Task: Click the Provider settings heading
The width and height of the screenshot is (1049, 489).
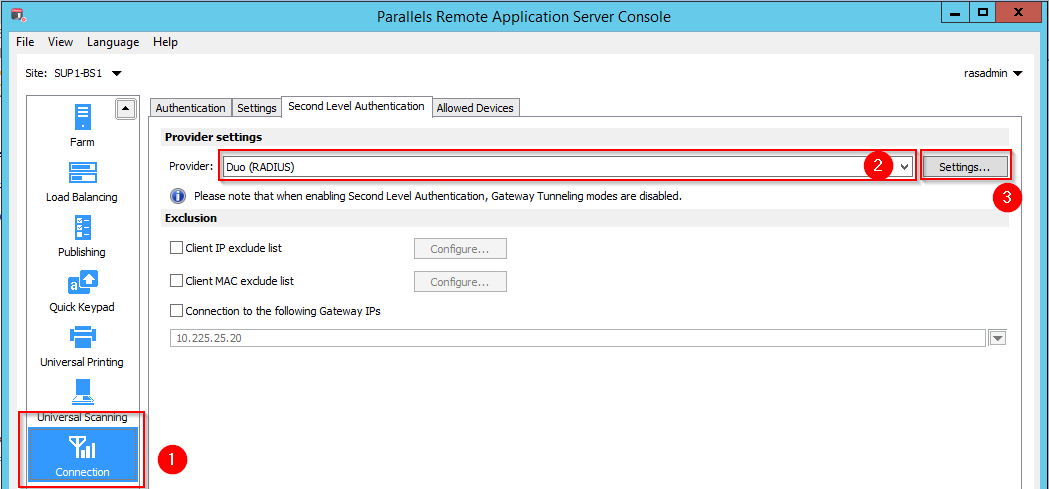Action: tap(213, 137)
